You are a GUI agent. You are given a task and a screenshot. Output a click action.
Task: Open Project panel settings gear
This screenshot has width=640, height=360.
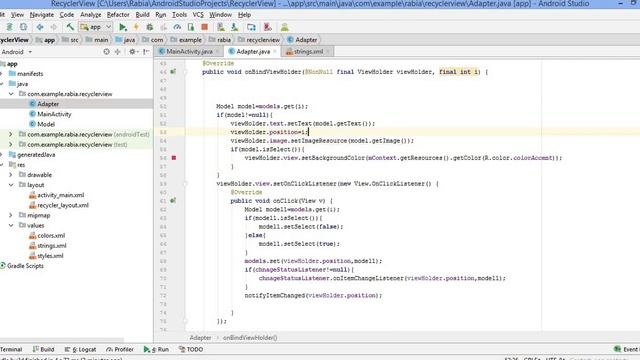click(x=132, y=52)
